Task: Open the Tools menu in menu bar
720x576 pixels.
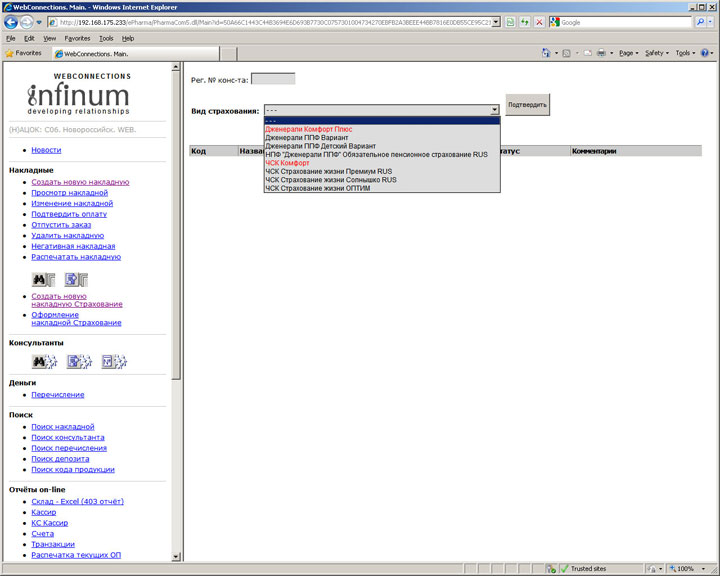Action: coord(106,39)
